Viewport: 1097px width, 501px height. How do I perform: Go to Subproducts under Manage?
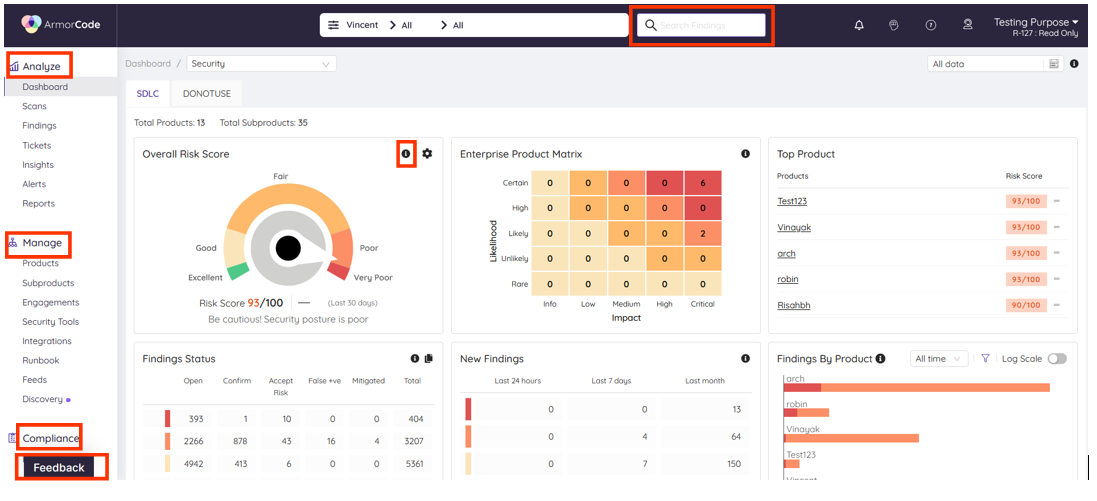(x=48, y=283)
